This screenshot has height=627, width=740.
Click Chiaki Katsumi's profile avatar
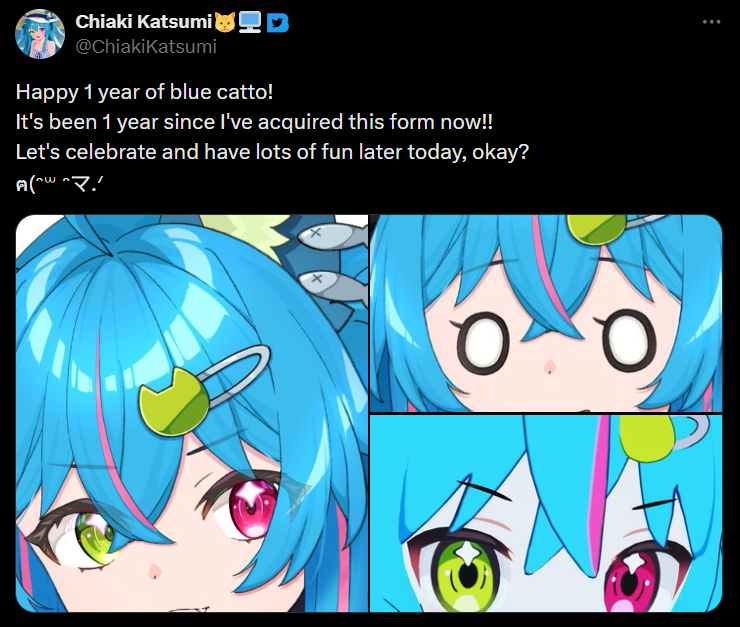click(40, 34)
